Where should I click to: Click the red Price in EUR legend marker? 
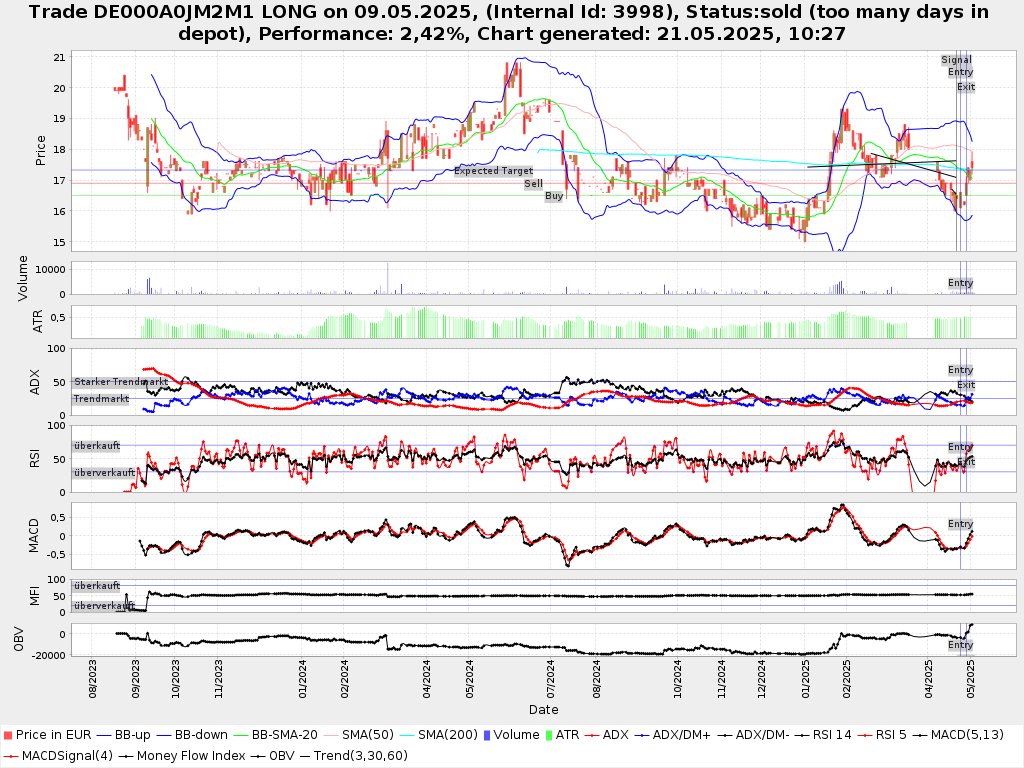[x=8, y=735]
